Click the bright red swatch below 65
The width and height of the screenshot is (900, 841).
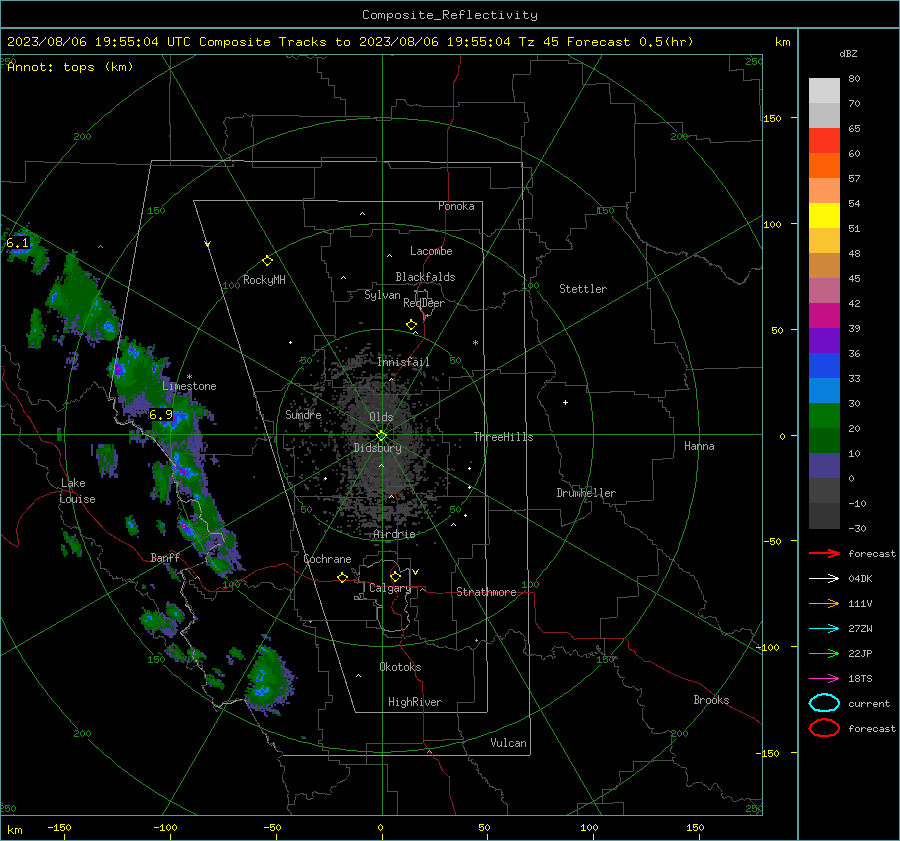click(824, 141)
